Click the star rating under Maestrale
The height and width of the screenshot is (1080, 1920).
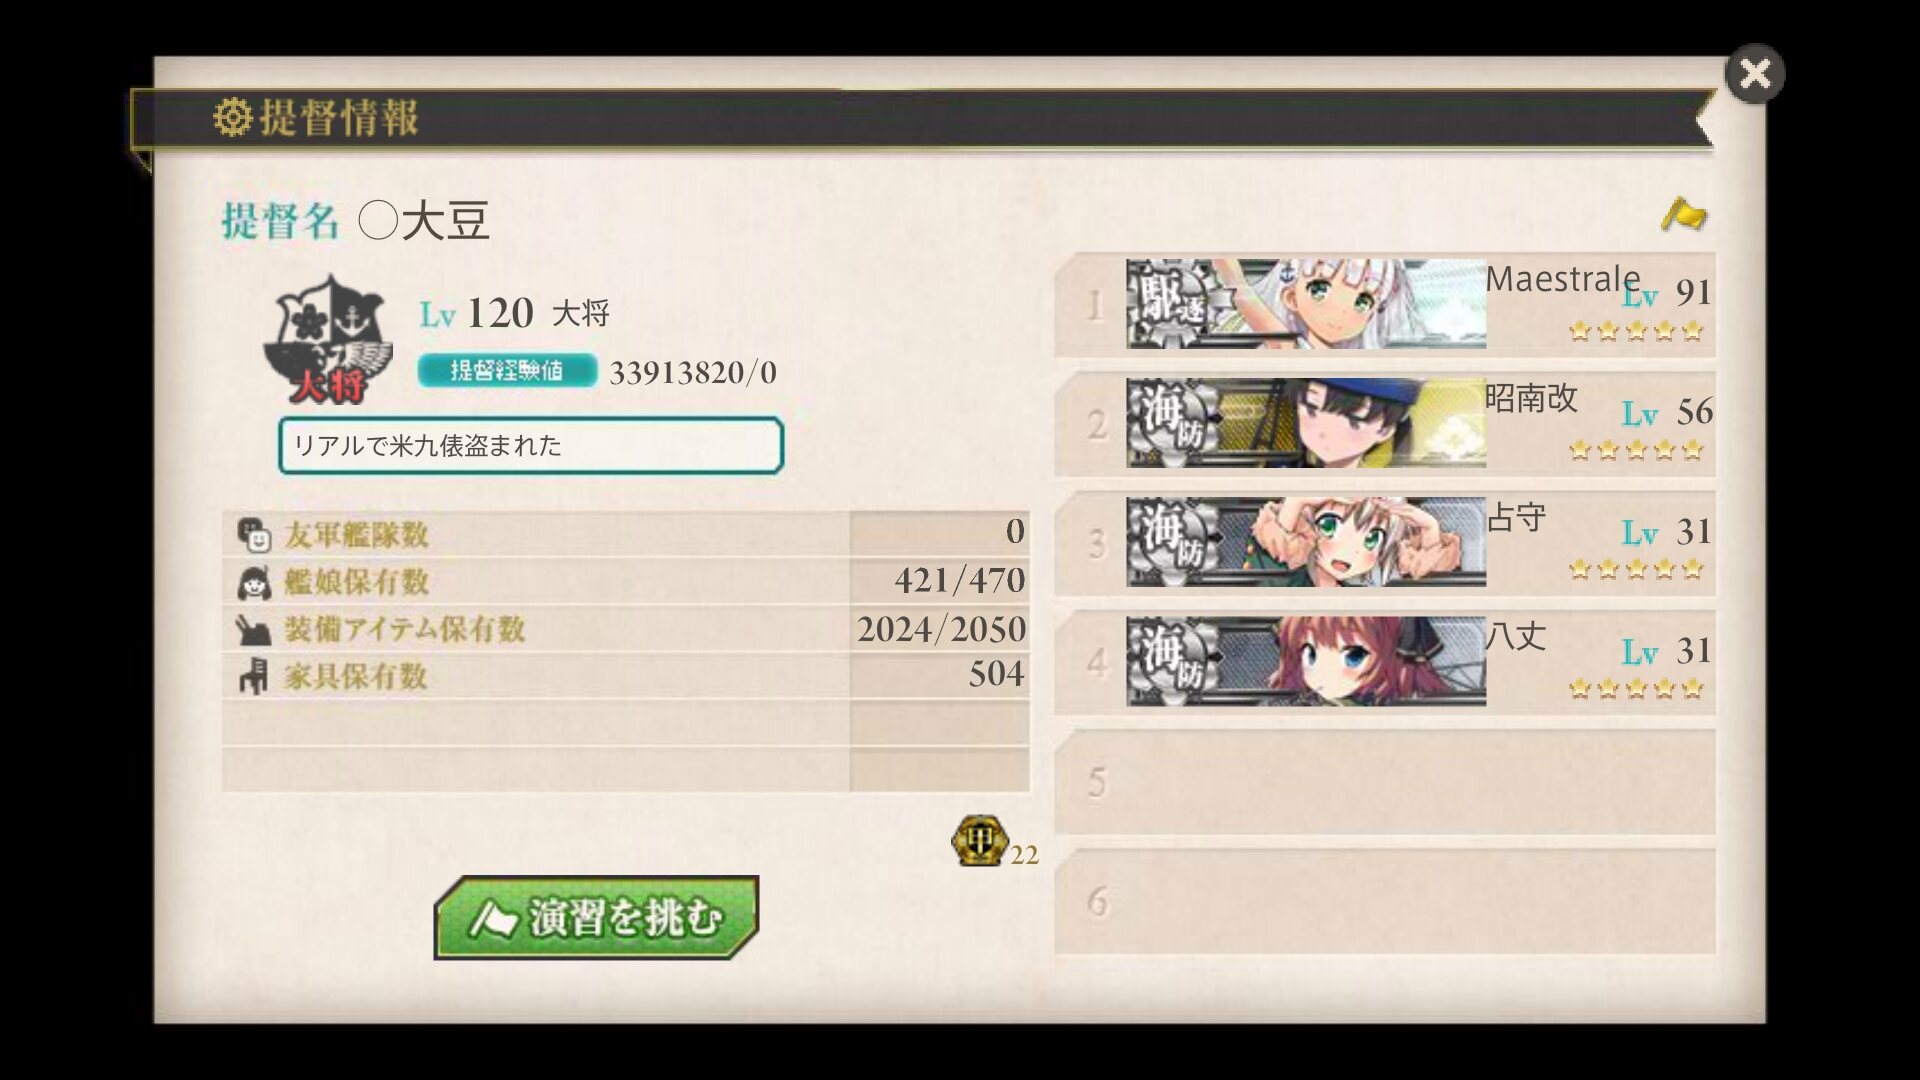click(1636, 331)
